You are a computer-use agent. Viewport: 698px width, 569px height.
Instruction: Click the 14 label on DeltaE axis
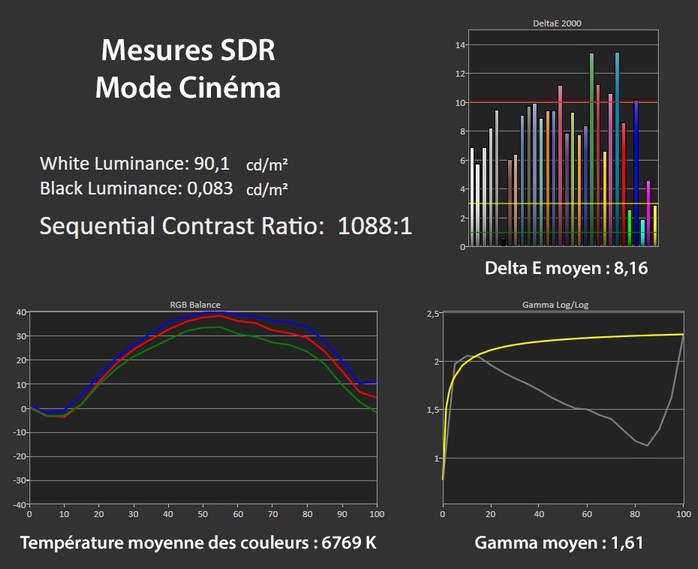tap(460, 45)
